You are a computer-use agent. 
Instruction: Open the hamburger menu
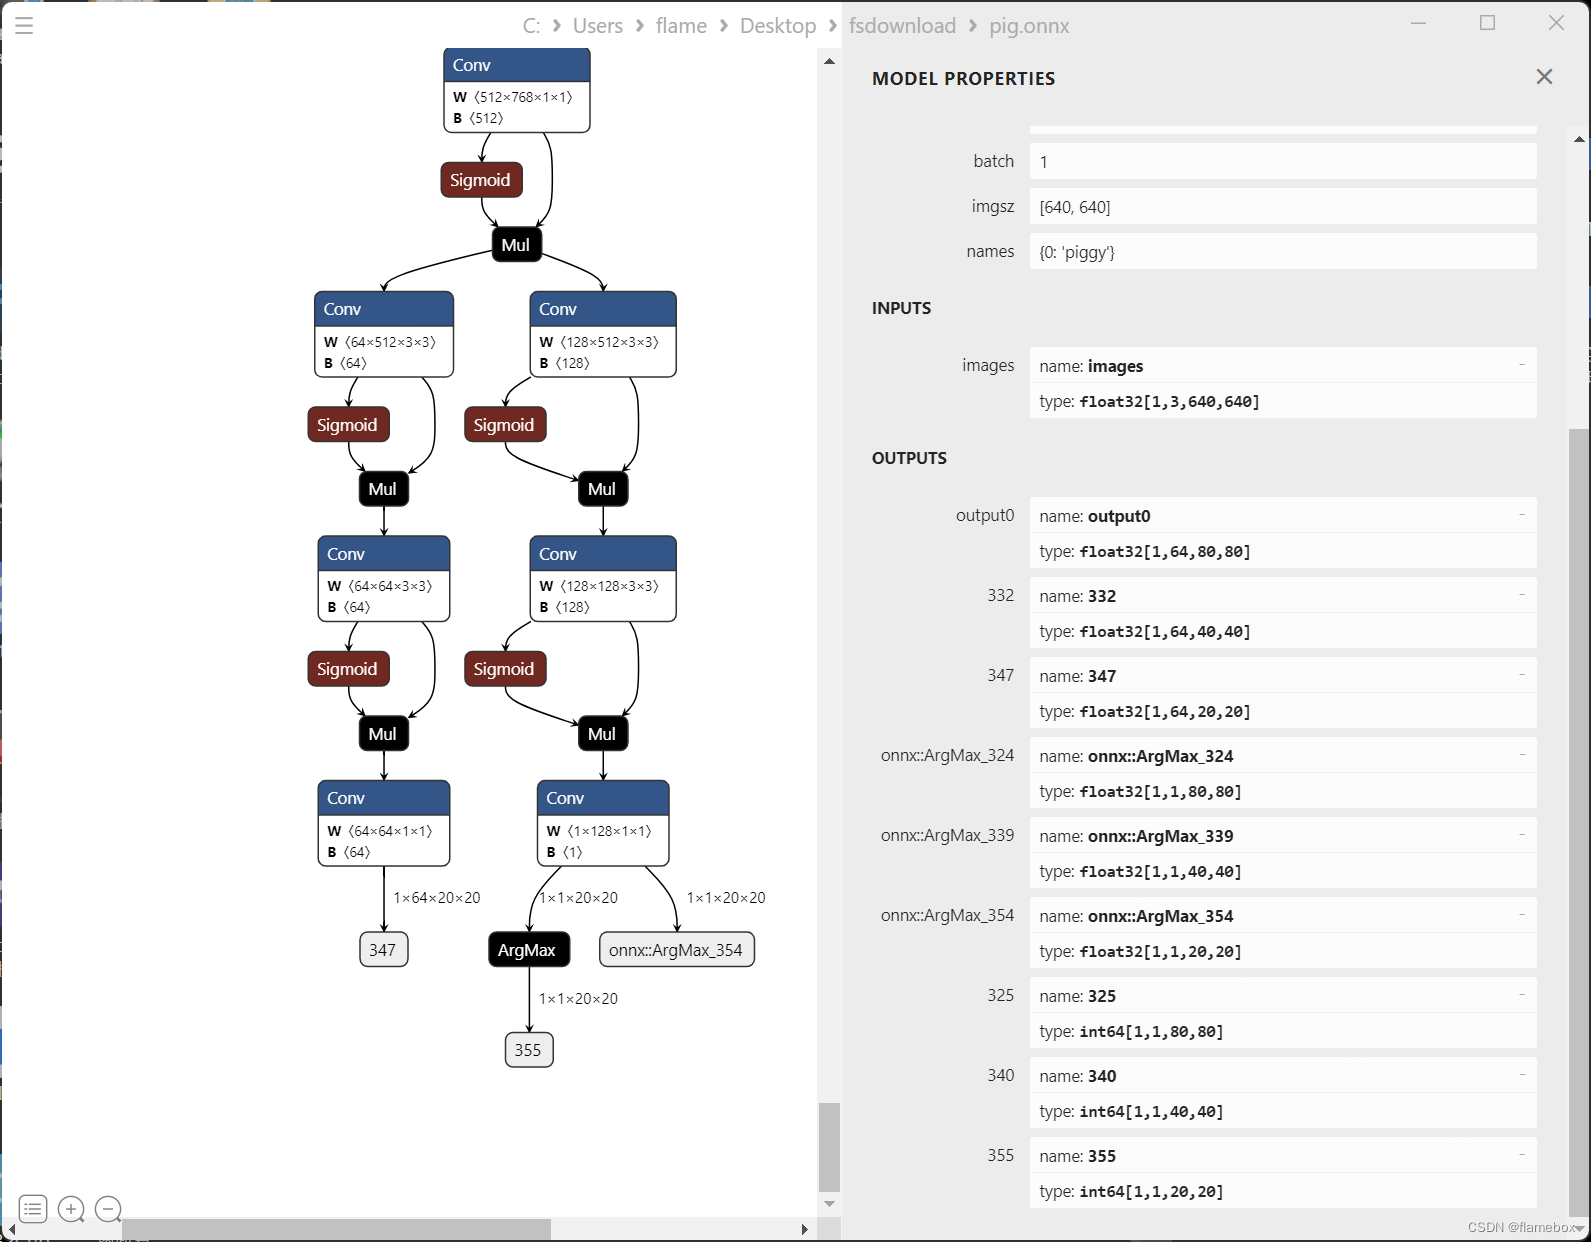(24, 26)
